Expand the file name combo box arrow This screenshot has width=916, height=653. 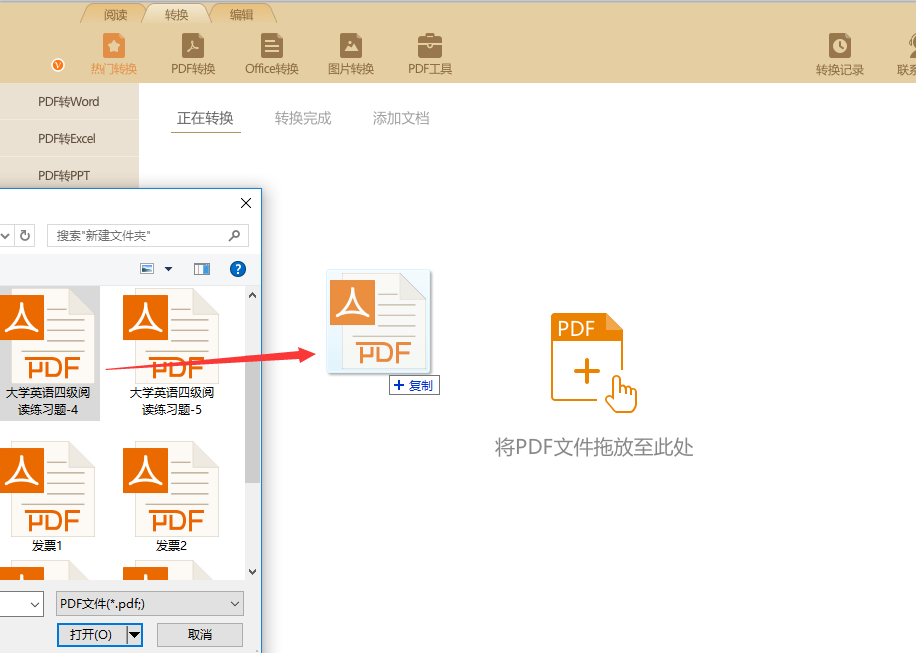tap(35, 604)
